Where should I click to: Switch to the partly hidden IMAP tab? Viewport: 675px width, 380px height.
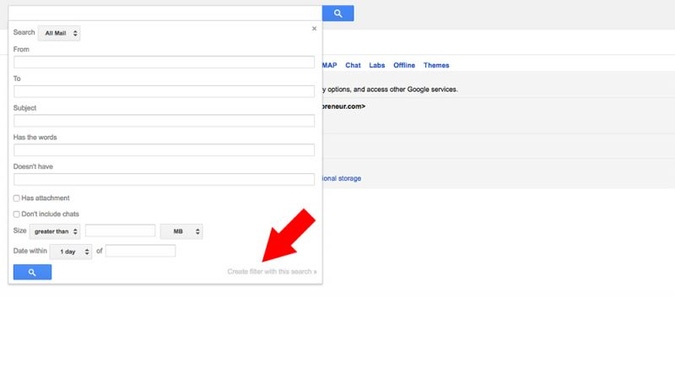click(329, 65)
